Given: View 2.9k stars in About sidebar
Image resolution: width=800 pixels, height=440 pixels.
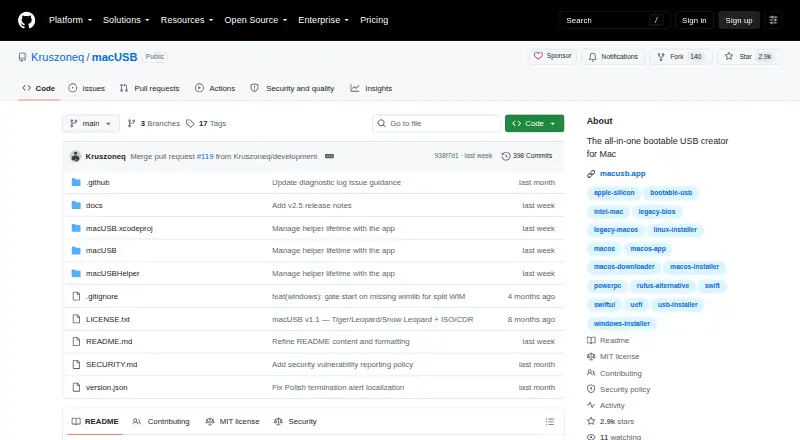Looking at the screenshot, I should (611, 422).
